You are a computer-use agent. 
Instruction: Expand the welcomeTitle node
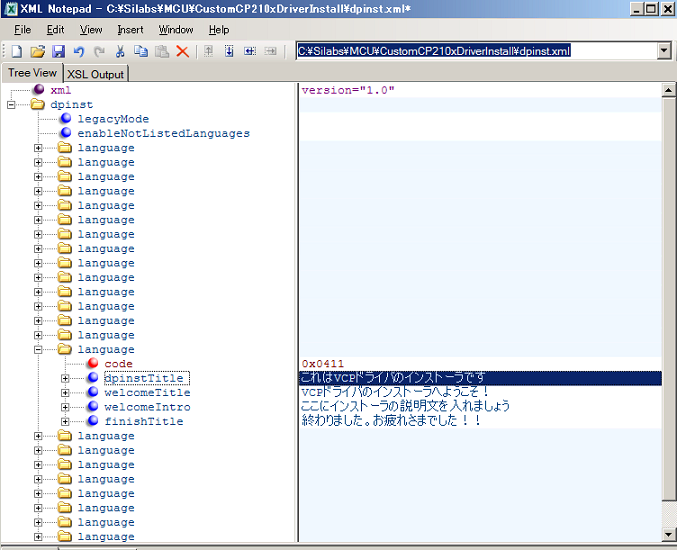tap(65, 392)
